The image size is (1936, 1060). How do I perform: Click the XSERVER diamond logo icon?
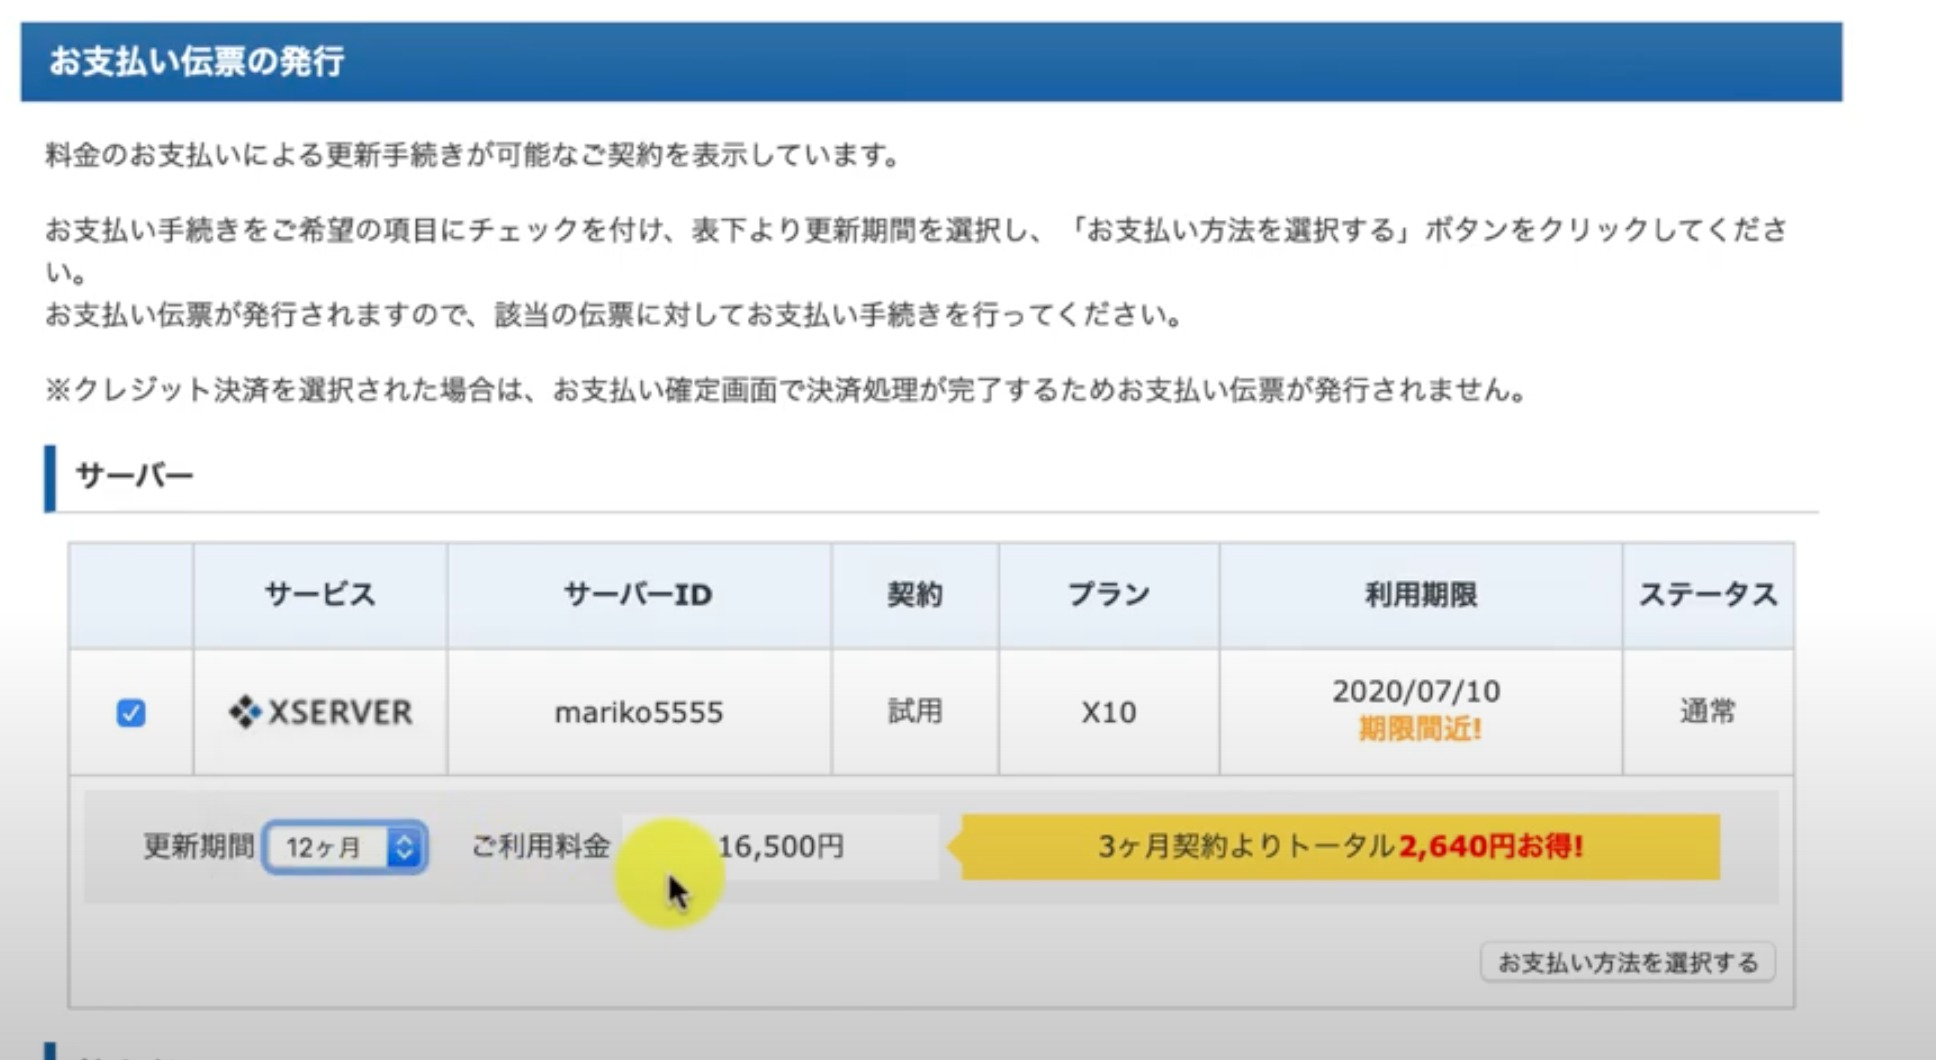click(243, 712)
